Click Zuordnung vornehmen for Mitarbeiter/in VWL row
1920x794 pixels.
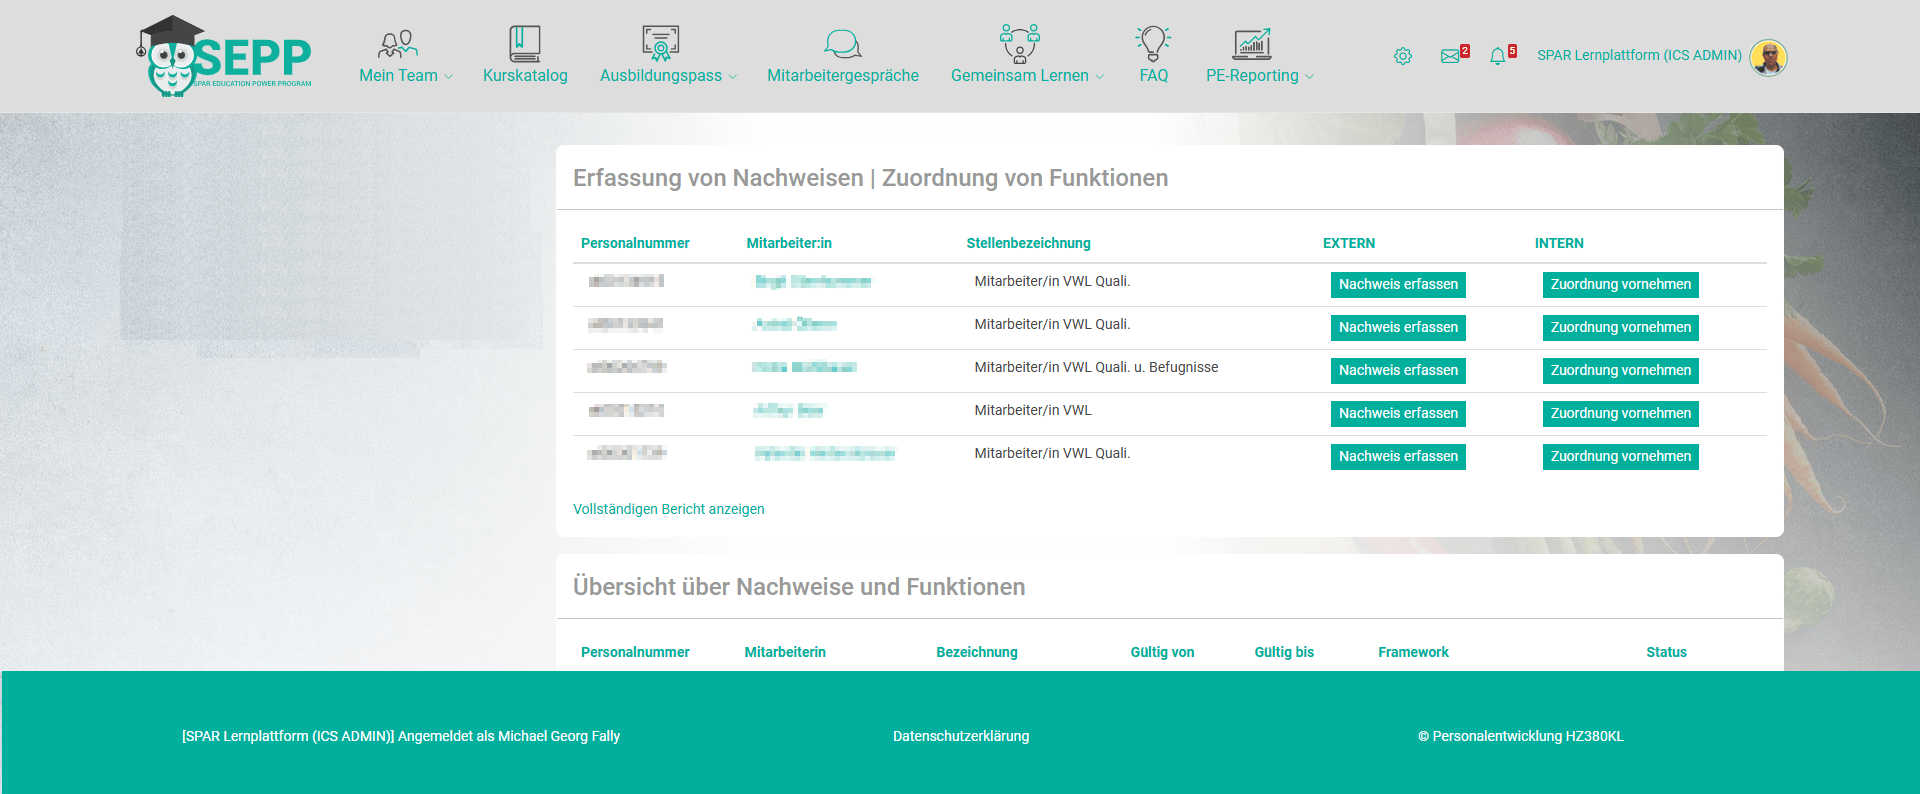click(1620, 414)
